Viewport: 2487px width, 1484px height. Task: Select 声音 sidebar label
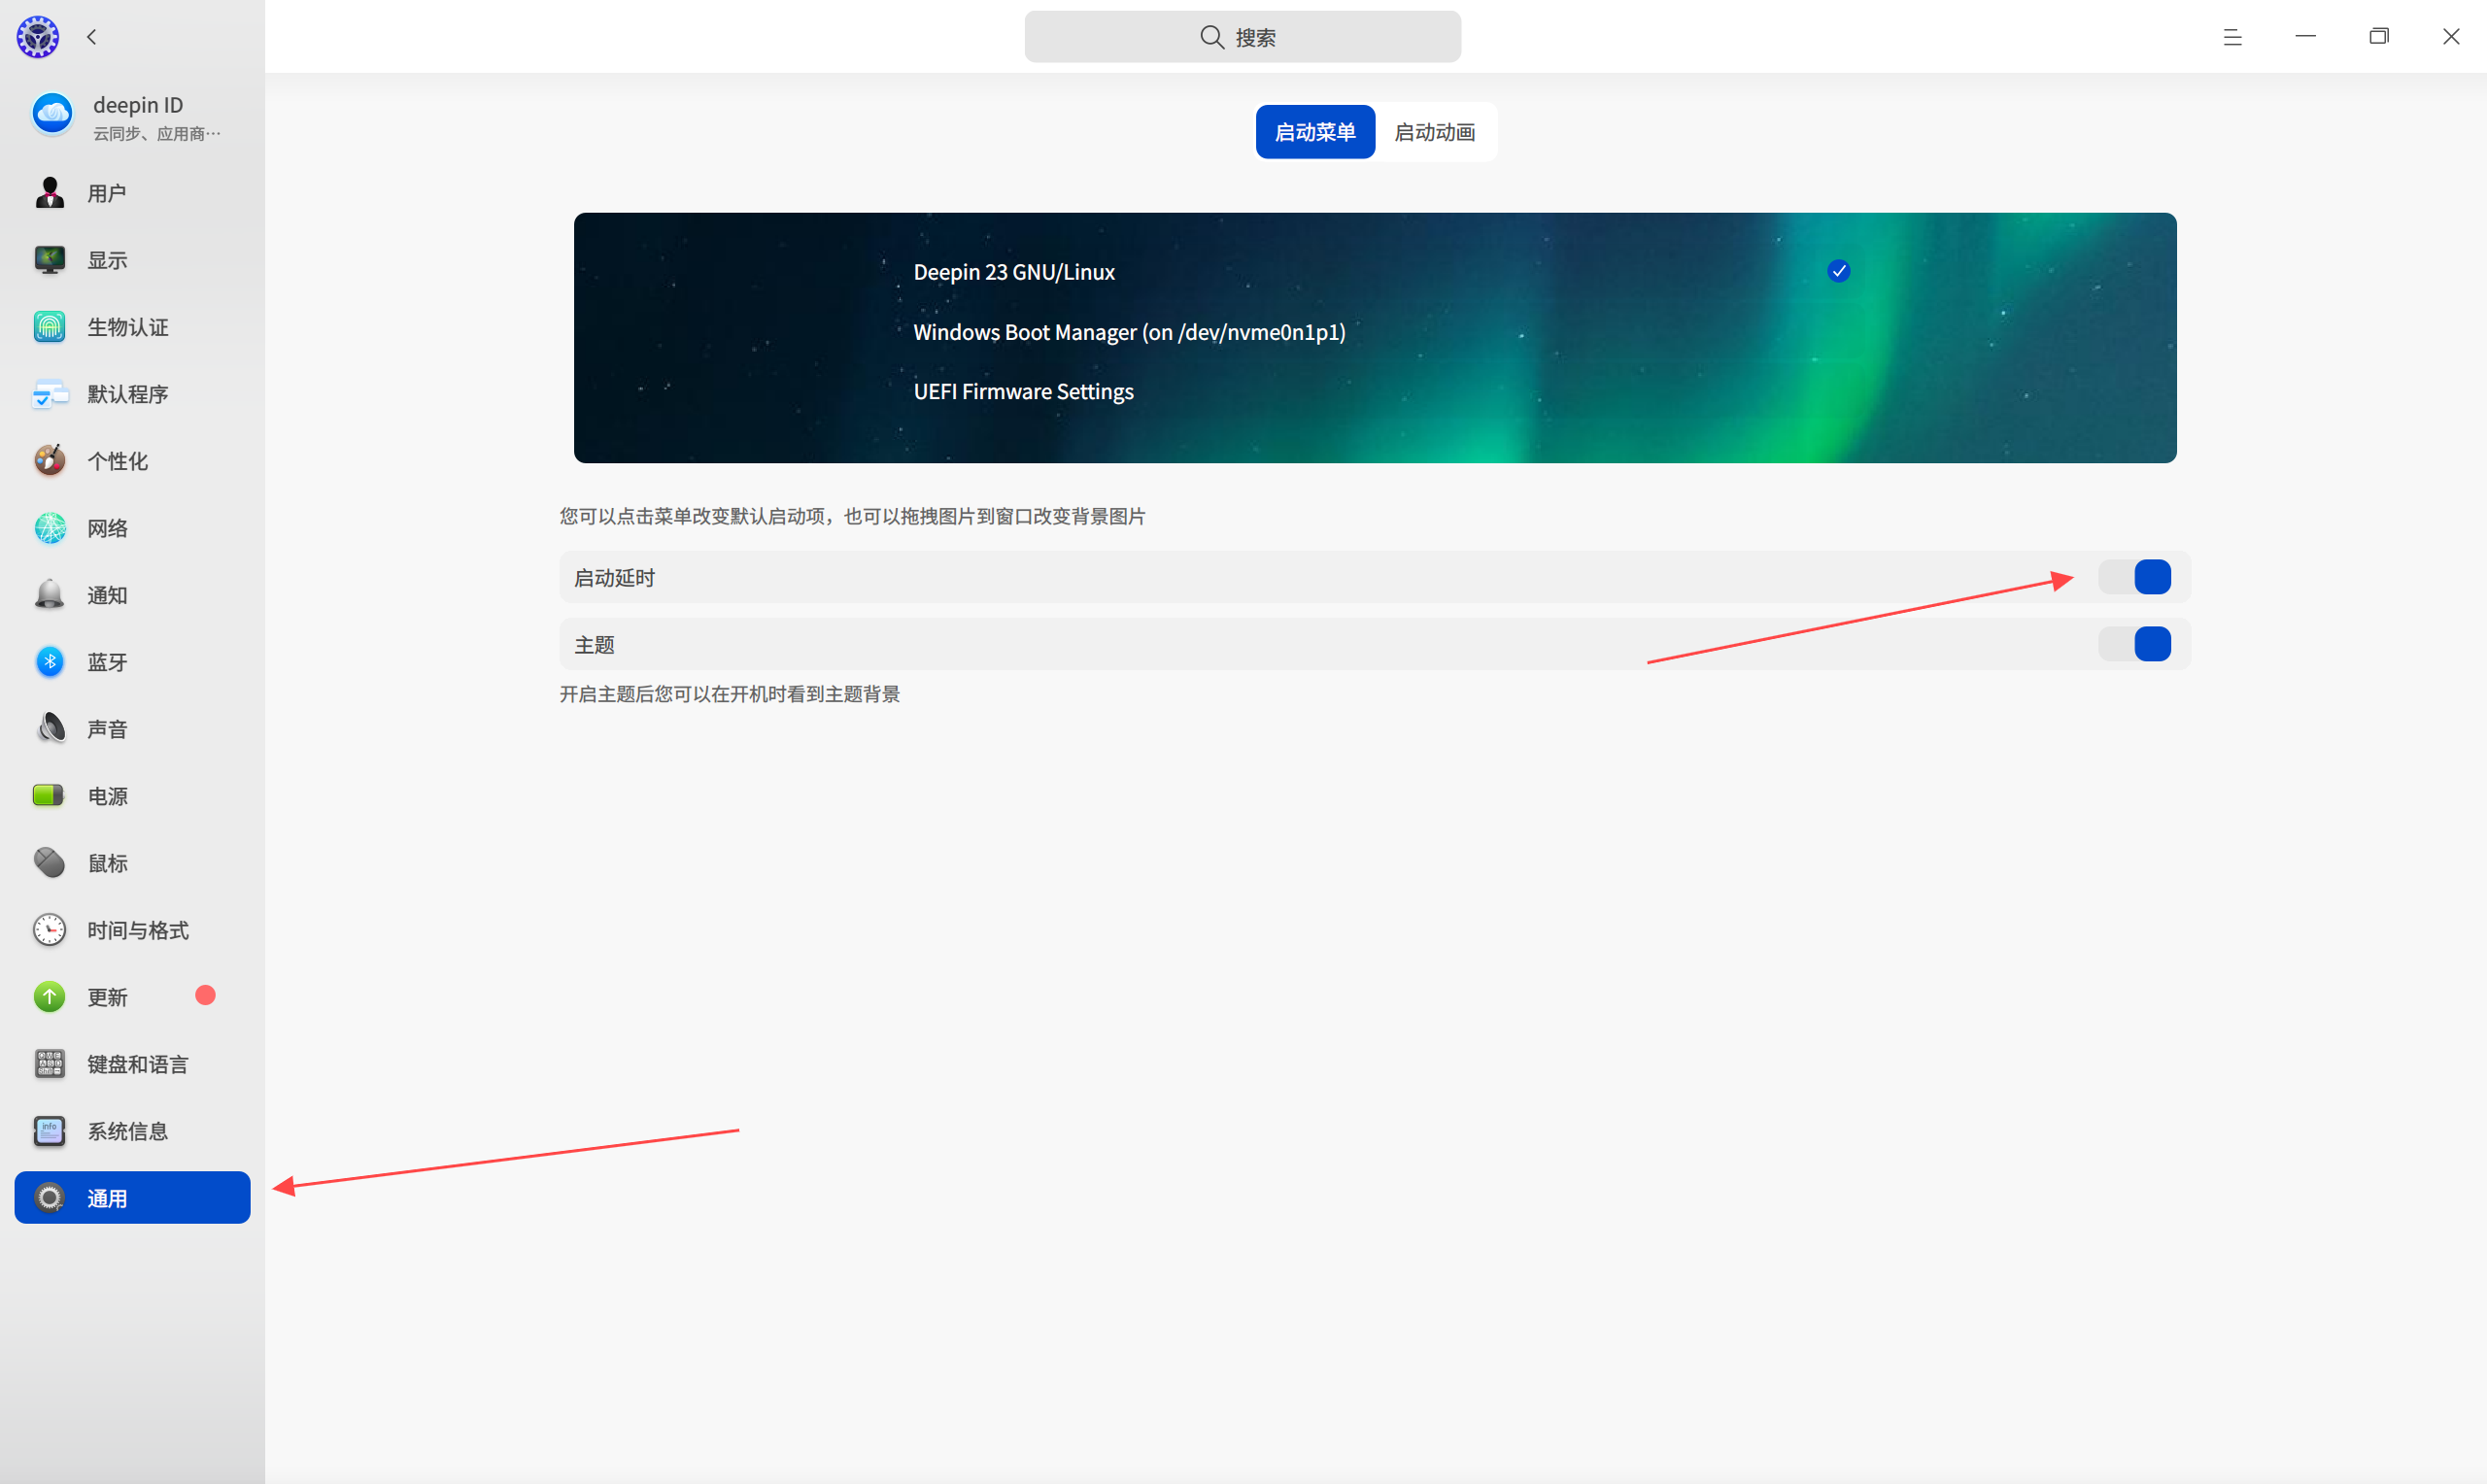click(x=107, y=729)
